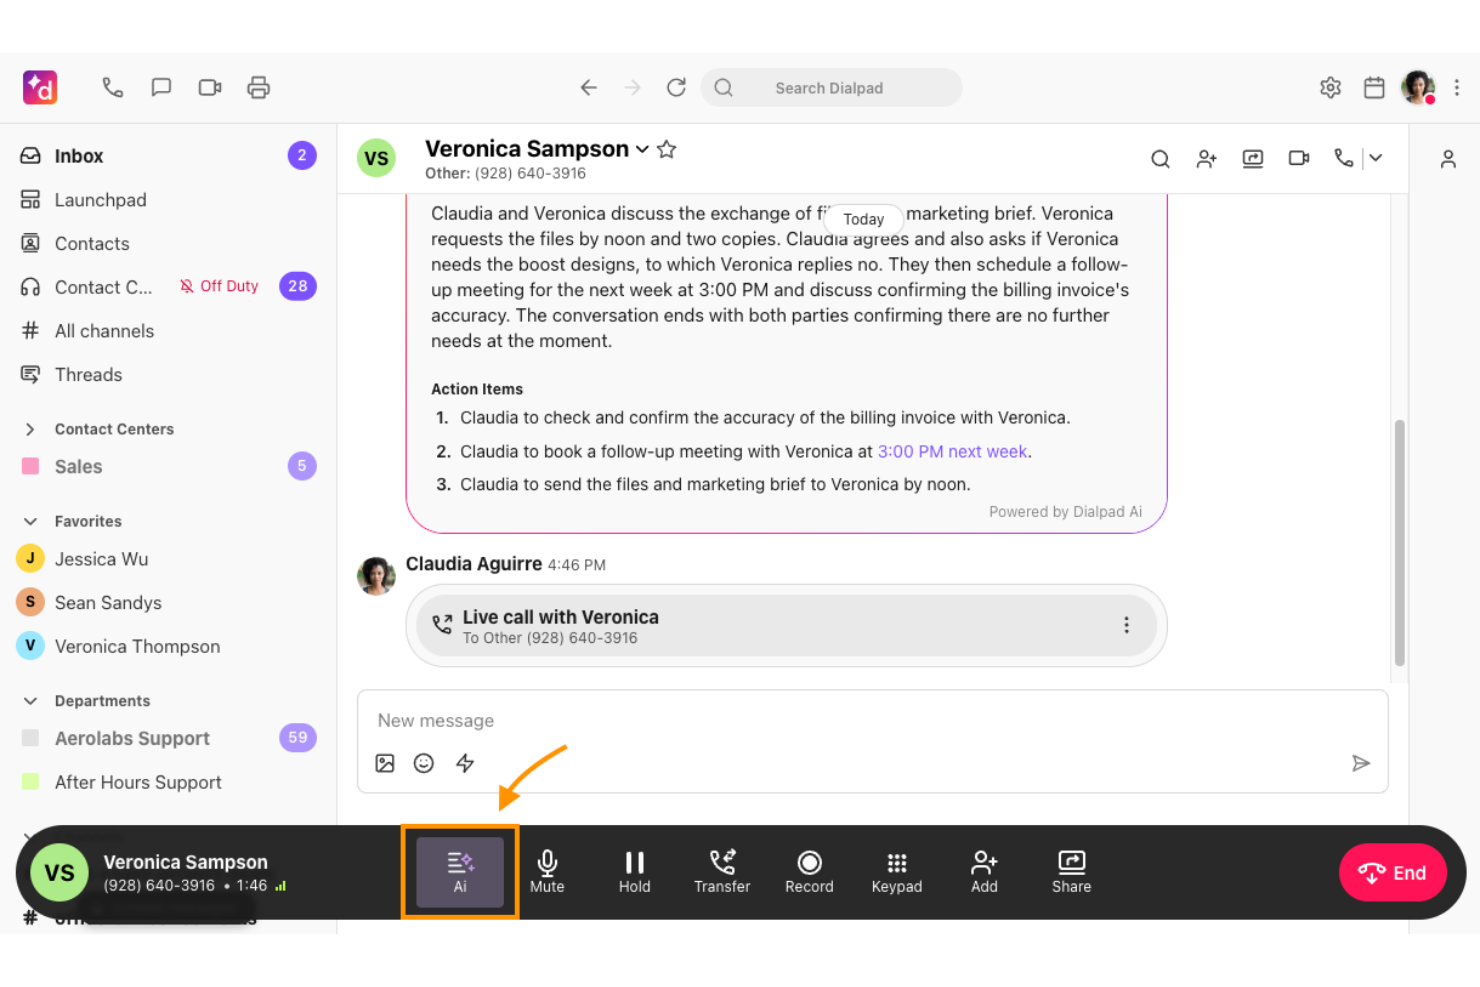1480x987 pixels.
Task: Expand the Contact Centers section
Action: point(30,429)
